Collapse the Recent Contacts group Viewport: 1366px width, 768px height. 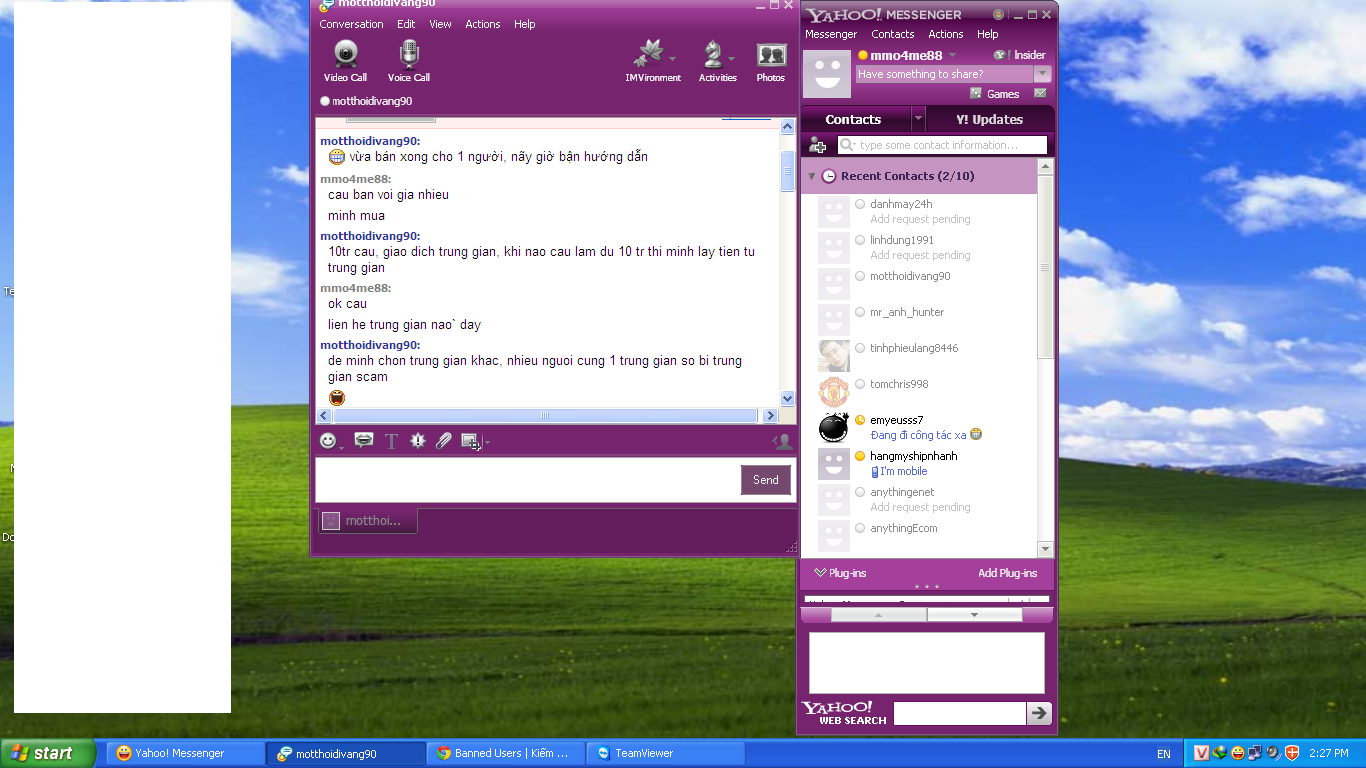812,177
